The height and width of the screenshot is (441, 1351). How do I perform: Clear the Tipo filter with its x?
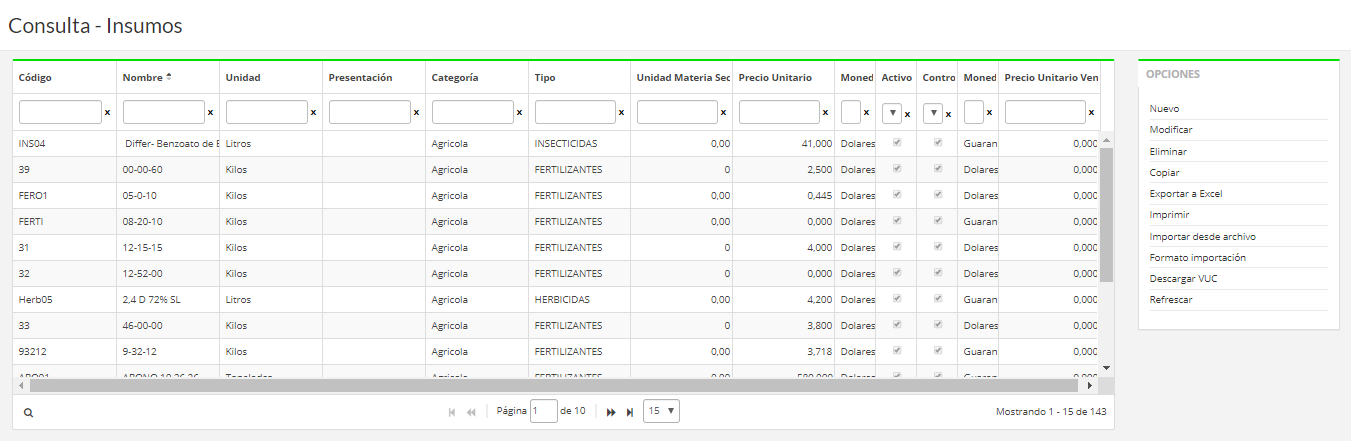[621, 113]
